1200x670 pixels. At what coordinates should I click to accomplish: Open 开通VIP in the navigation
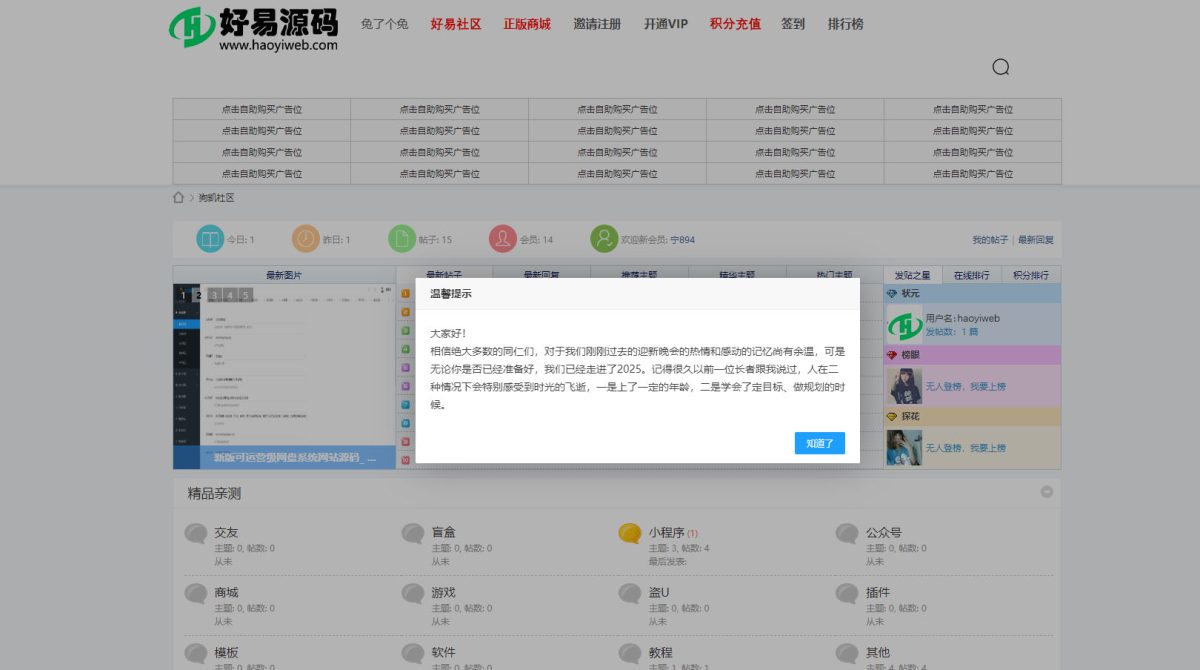pos(666,24)
